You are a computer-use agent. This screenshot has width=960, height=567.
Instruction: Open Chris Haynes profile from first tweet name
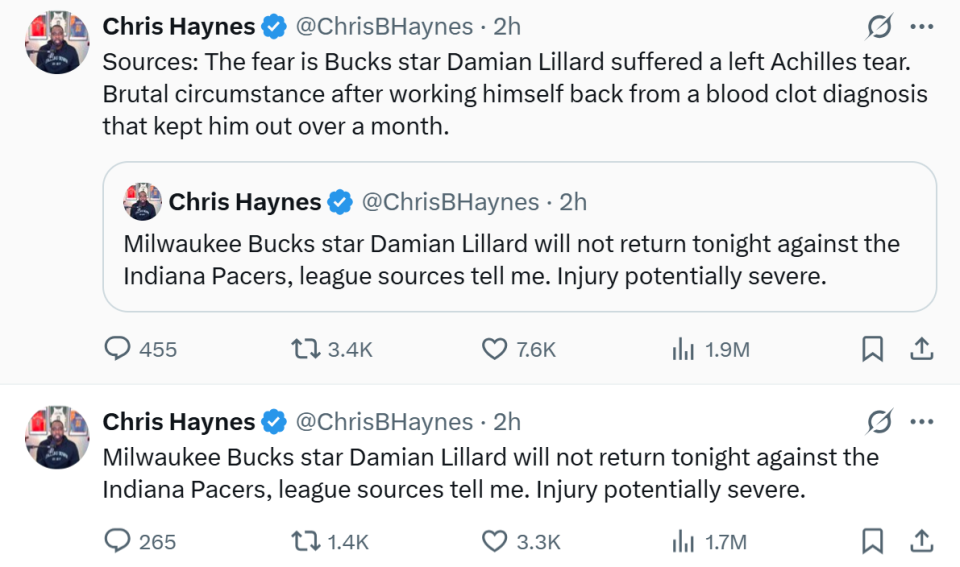pyautogui.click(x=179, y=27)
